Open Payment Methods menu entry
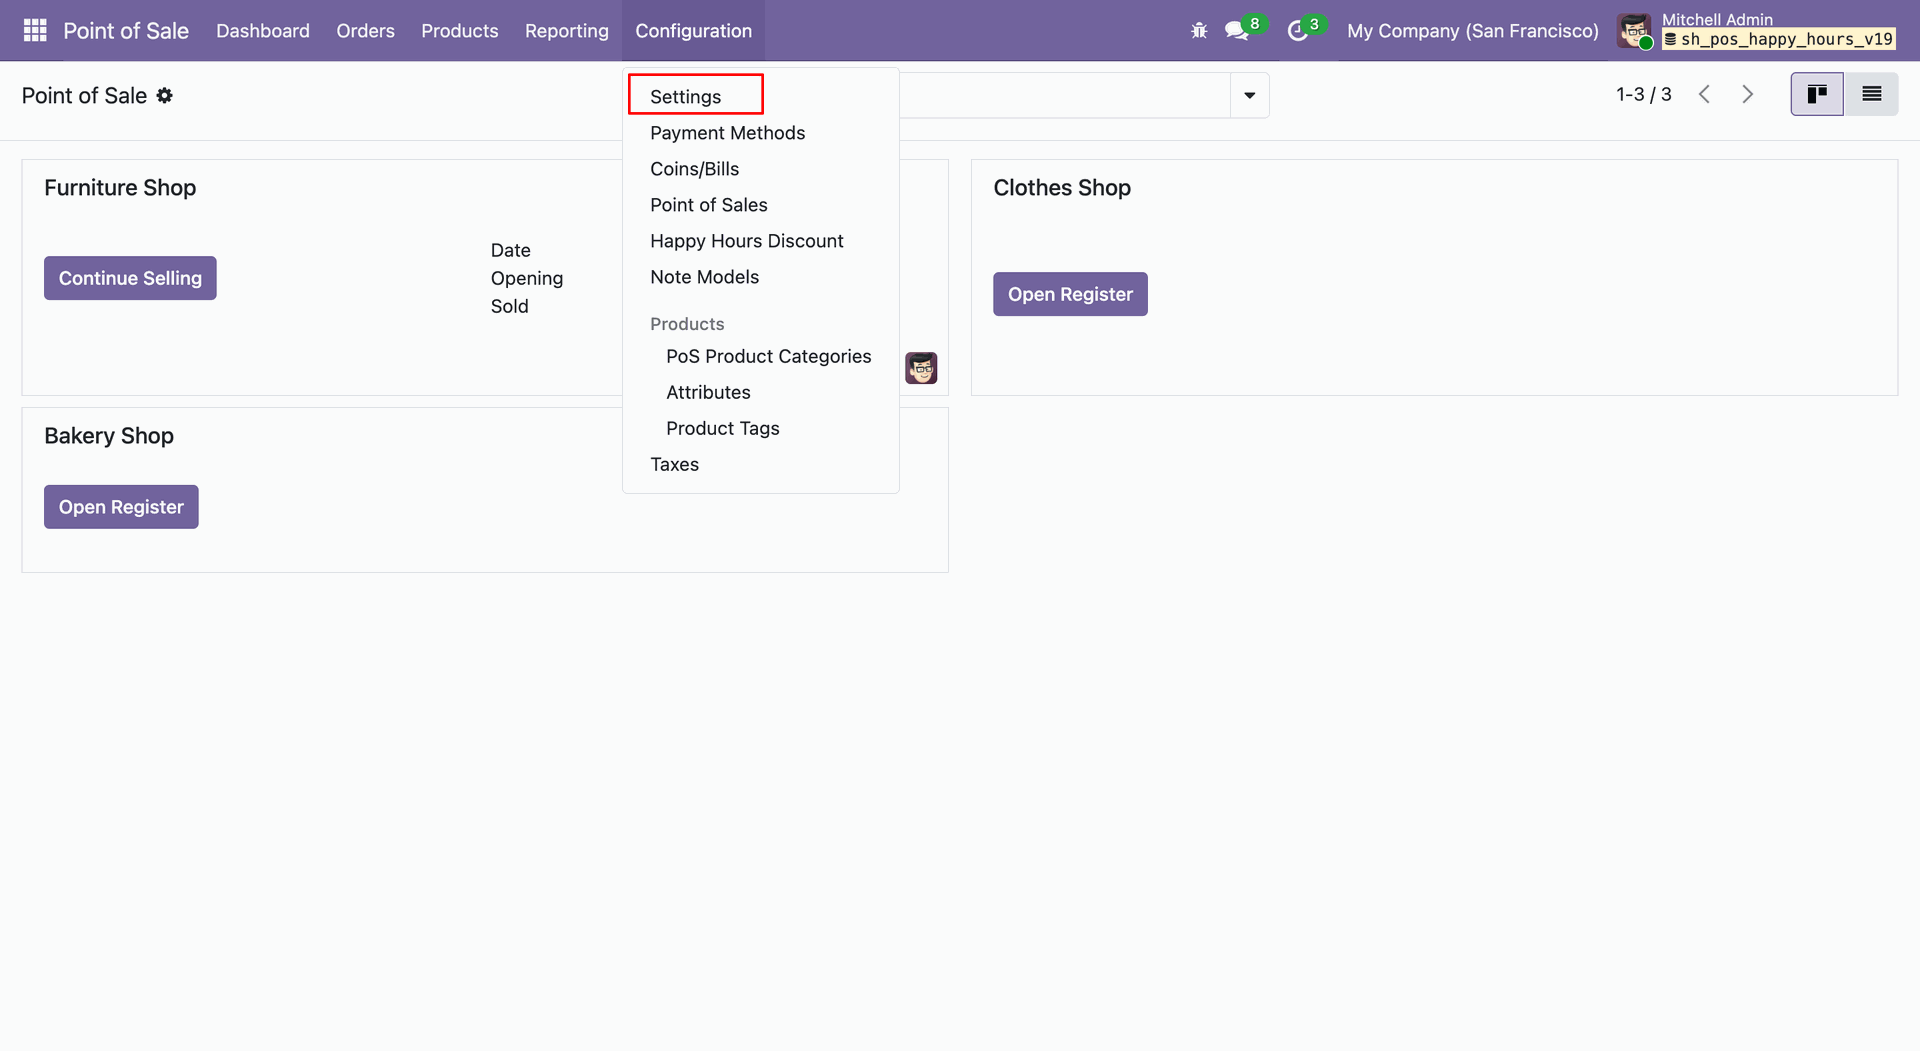Viewport: 1920px width, 1051px height. pos(727,133)
